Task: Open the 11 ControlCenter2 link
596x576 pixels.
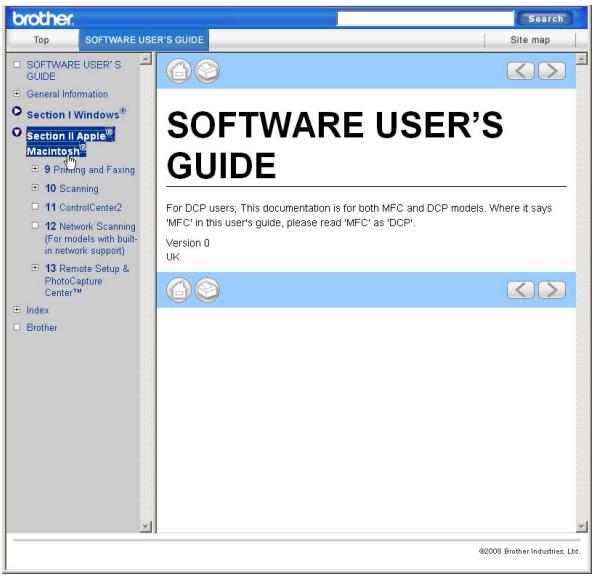Action: [83, 207]
